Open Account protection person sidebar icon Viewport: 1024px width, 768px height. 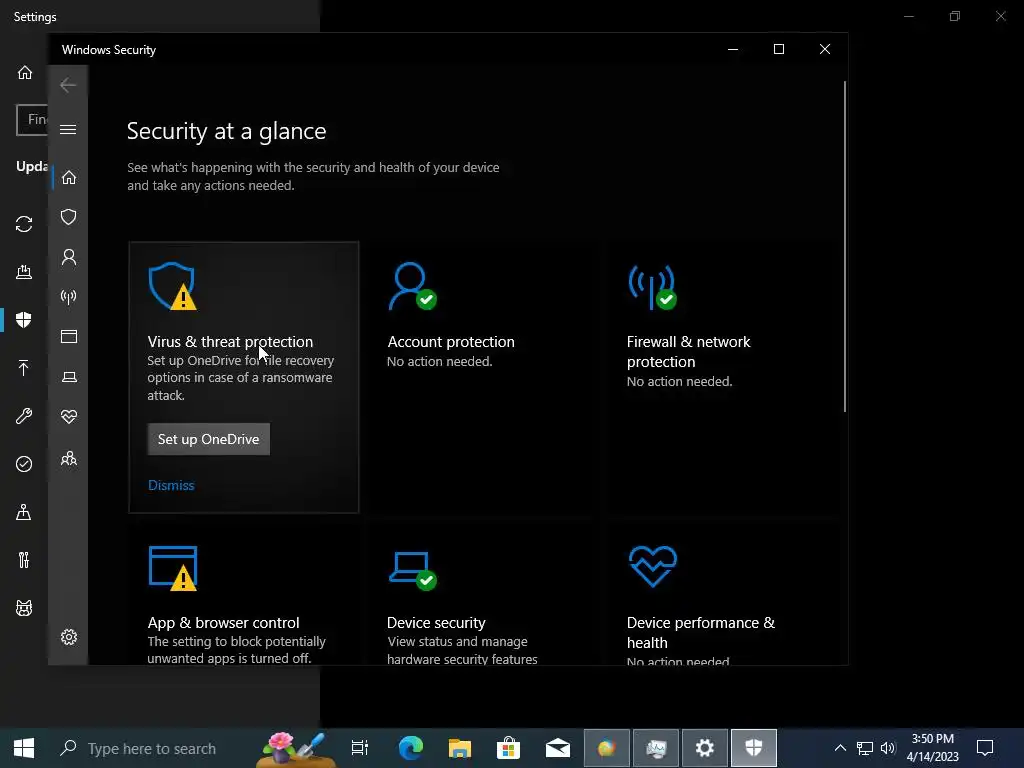[x=69, y=257]
